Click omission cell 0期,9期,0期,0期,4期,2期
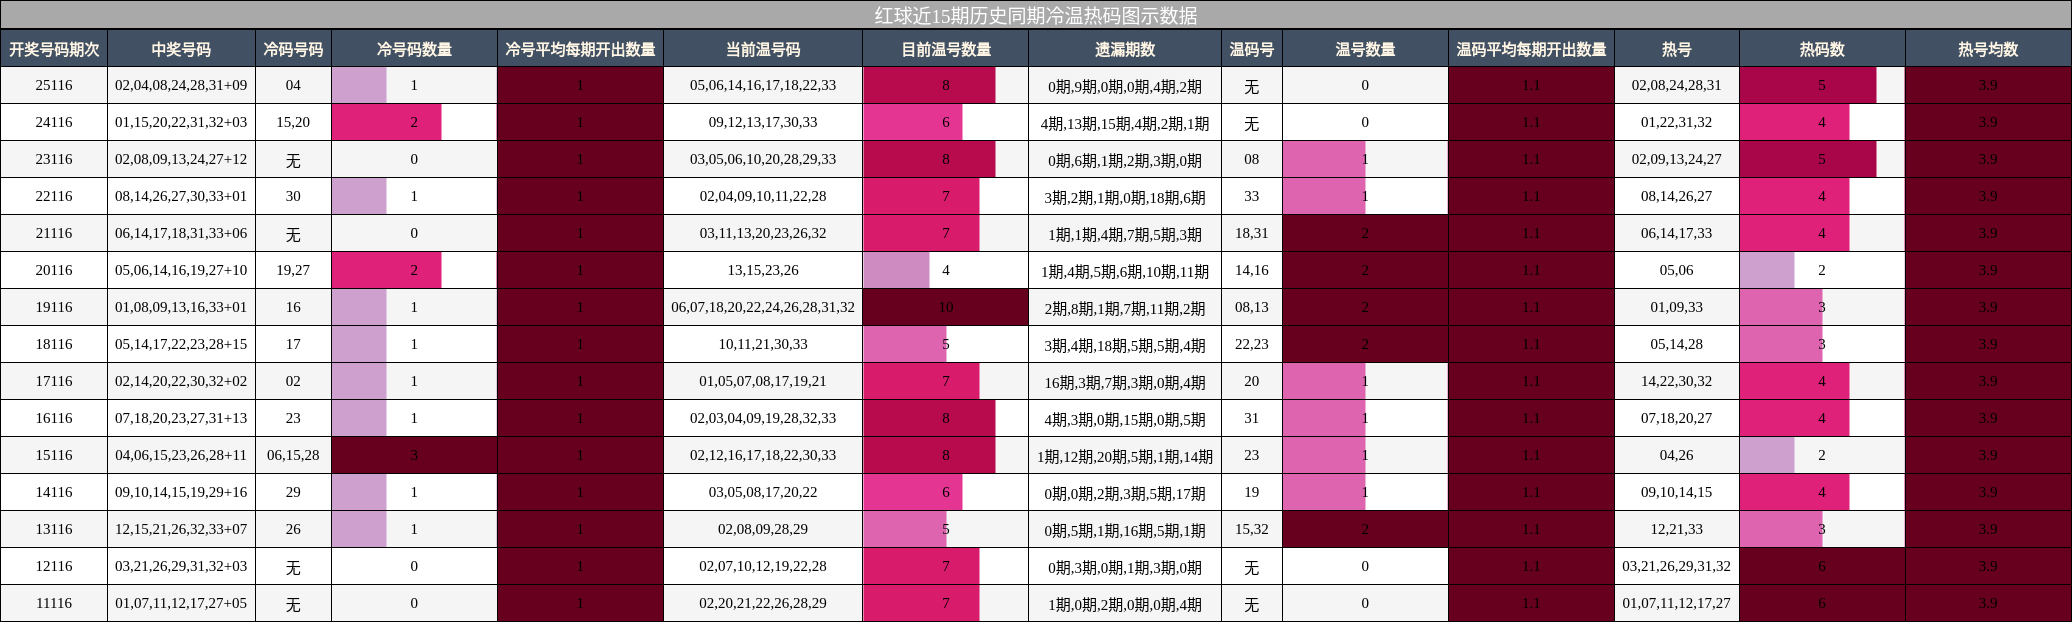The image size is (2072, 622). [1125, 85]
